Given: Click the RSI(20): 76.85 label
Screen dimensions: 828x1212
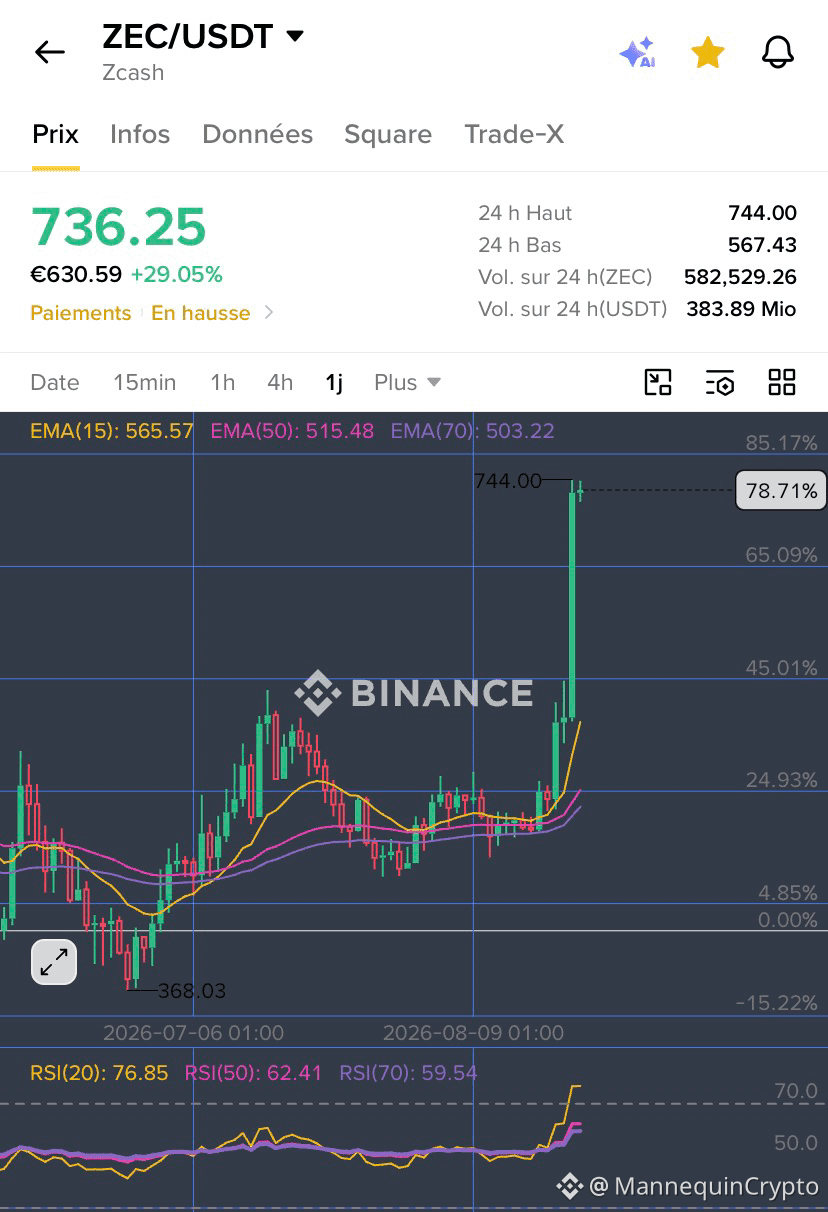Looking at the screenshot, I should (x=99, y=1073).
